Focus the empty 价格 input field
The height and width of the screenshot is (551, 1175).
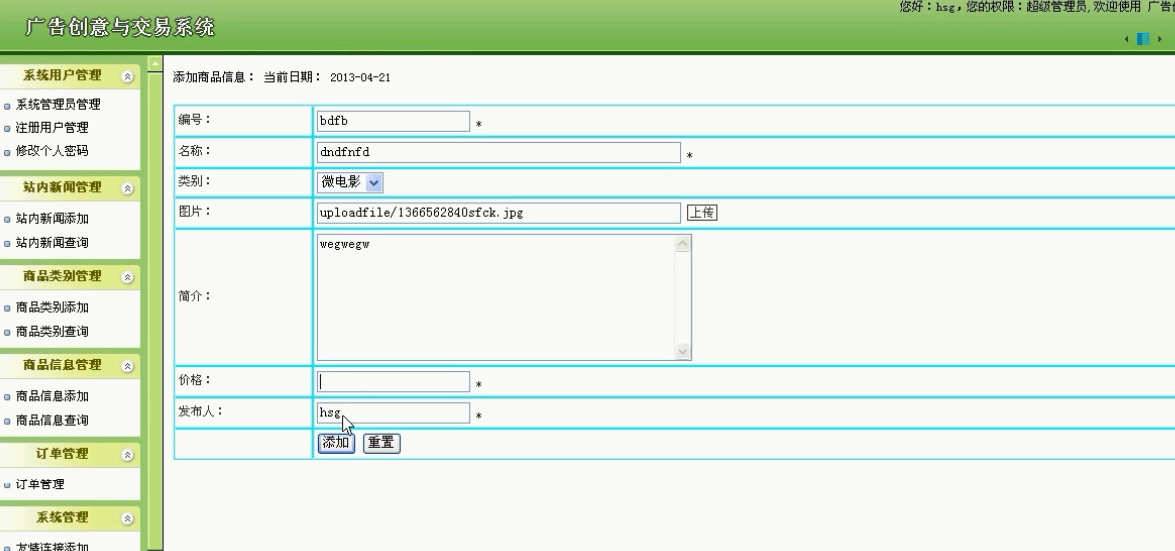[393, 382]
